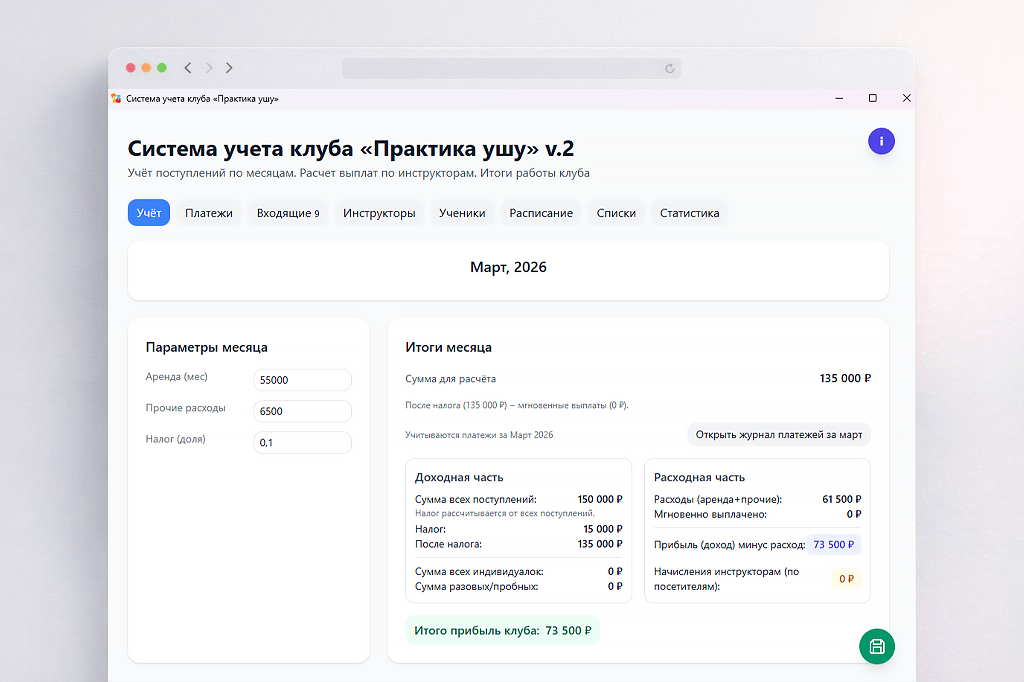The width and height of the screenshot is (1024, 682).
Task: Open the Ученики tab
Action: coord(462,212)
